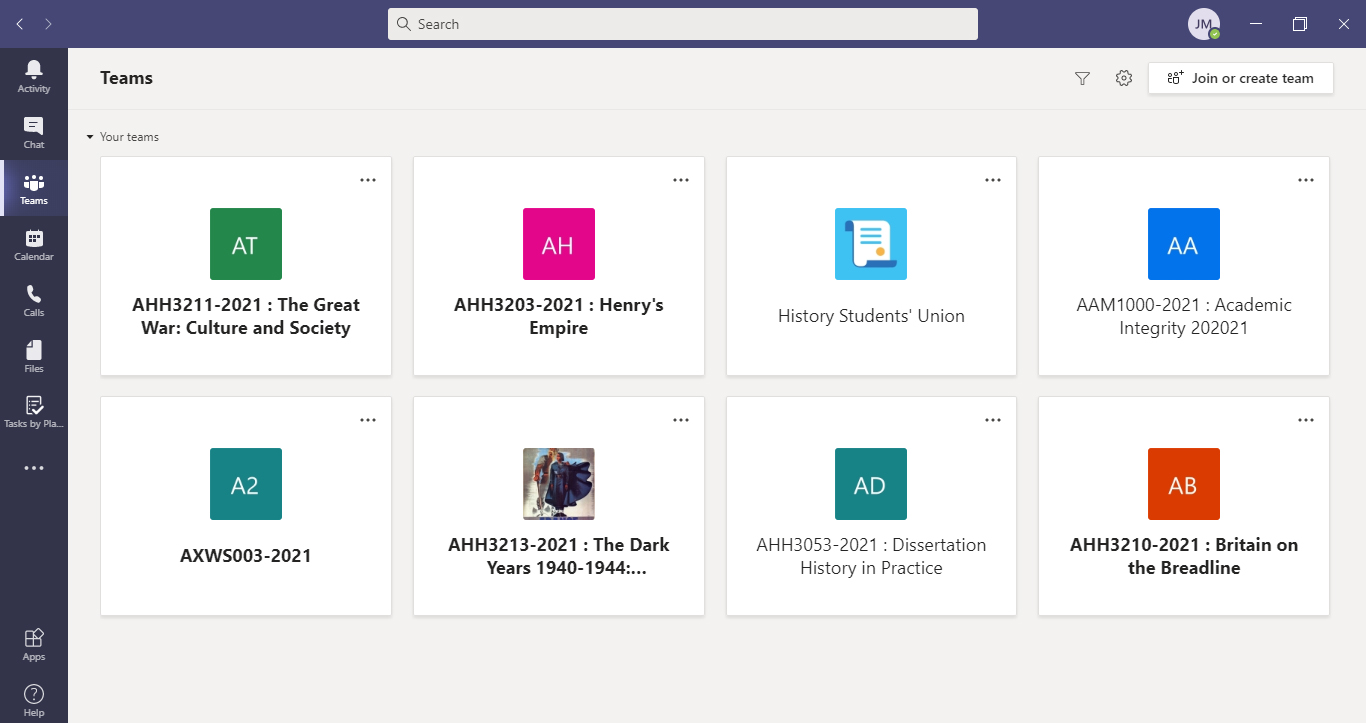This screenshot has width=1366, height=723.
Task: Click the pink AH team avatar
Action: (x=559, y=244)
